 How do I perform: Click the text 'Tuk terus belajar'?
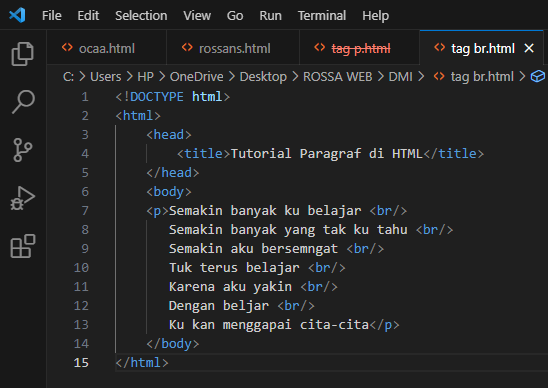(x=234, y=268)
